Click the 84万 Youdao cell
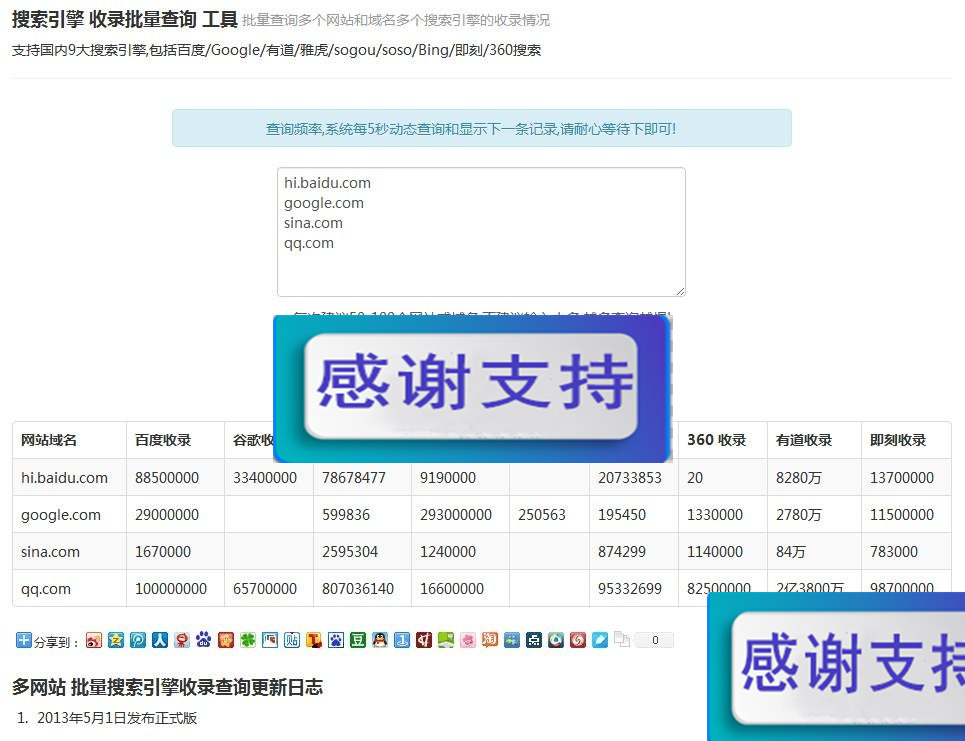 pyautogui.click(x=791, y=551)
